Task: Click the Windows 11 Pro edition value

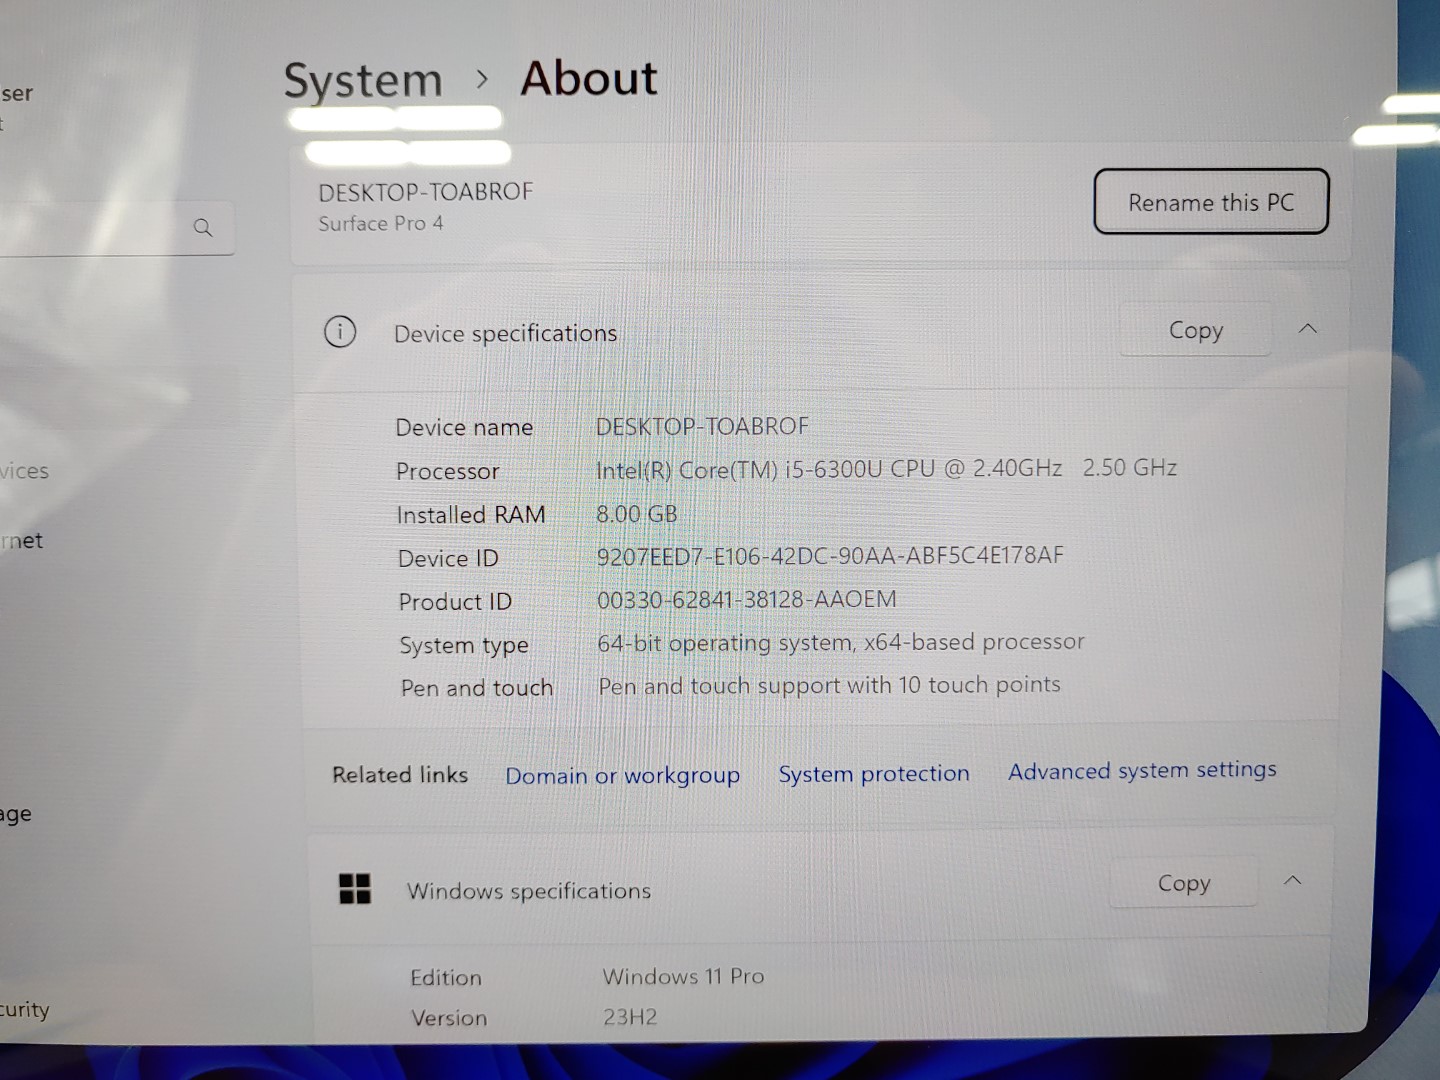Action: tap(683, 976)
